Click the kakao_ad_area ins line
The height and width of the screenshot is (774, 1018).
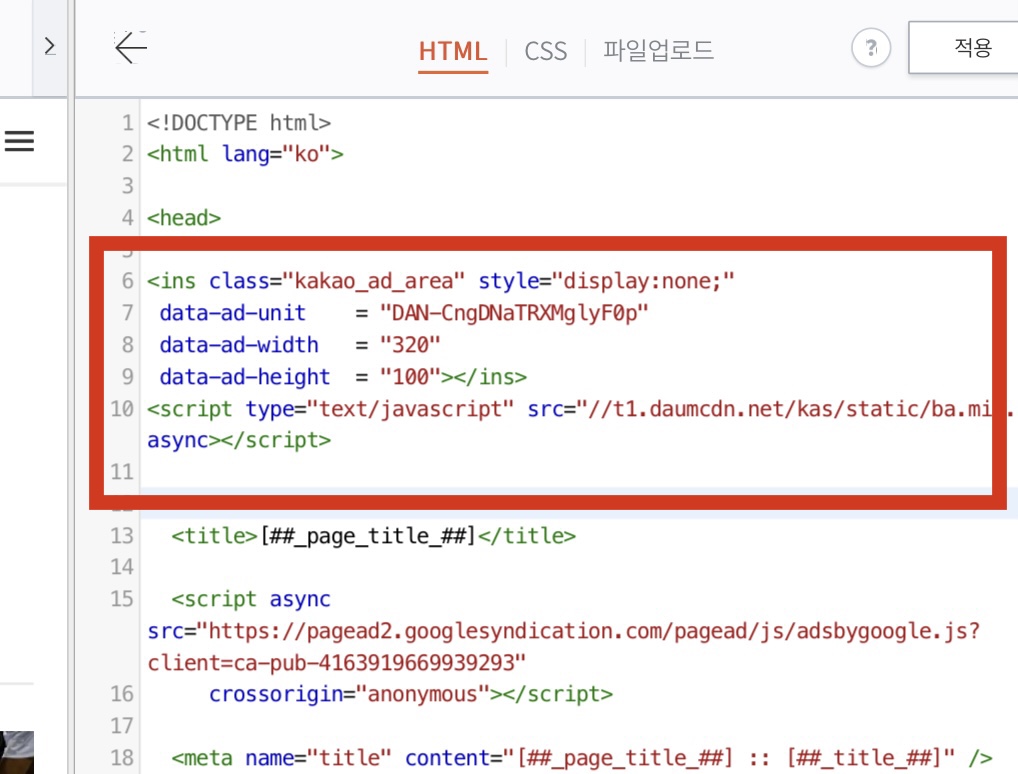coord(440,281)
